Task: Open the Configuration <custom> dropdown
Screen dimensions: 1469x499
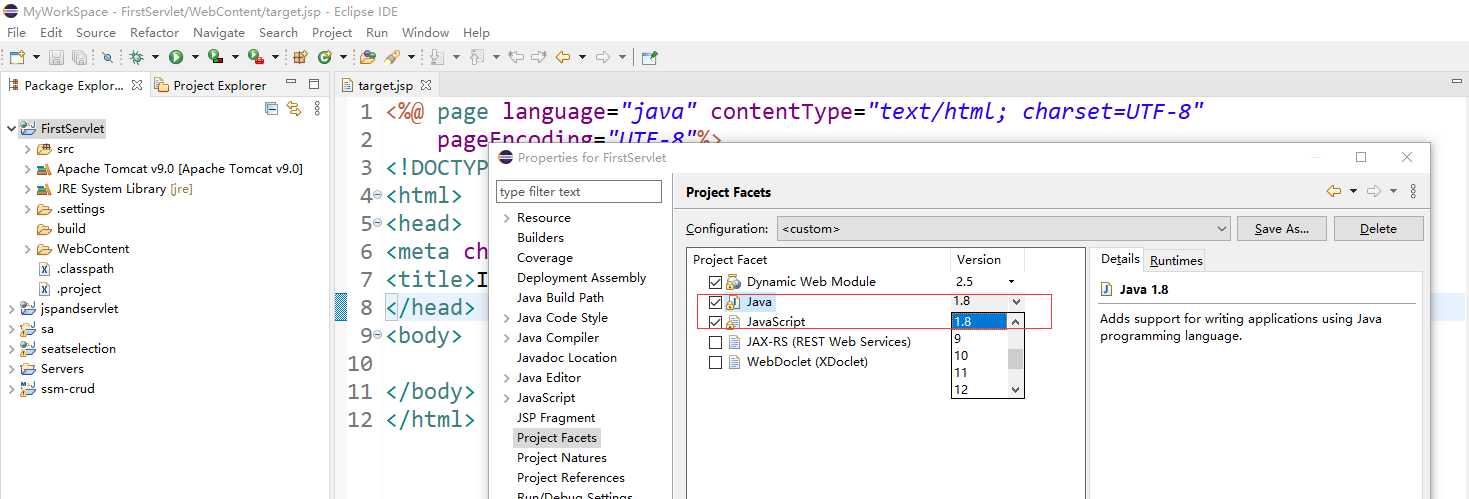Action: pyautogui.click(x=1003, y=229)
